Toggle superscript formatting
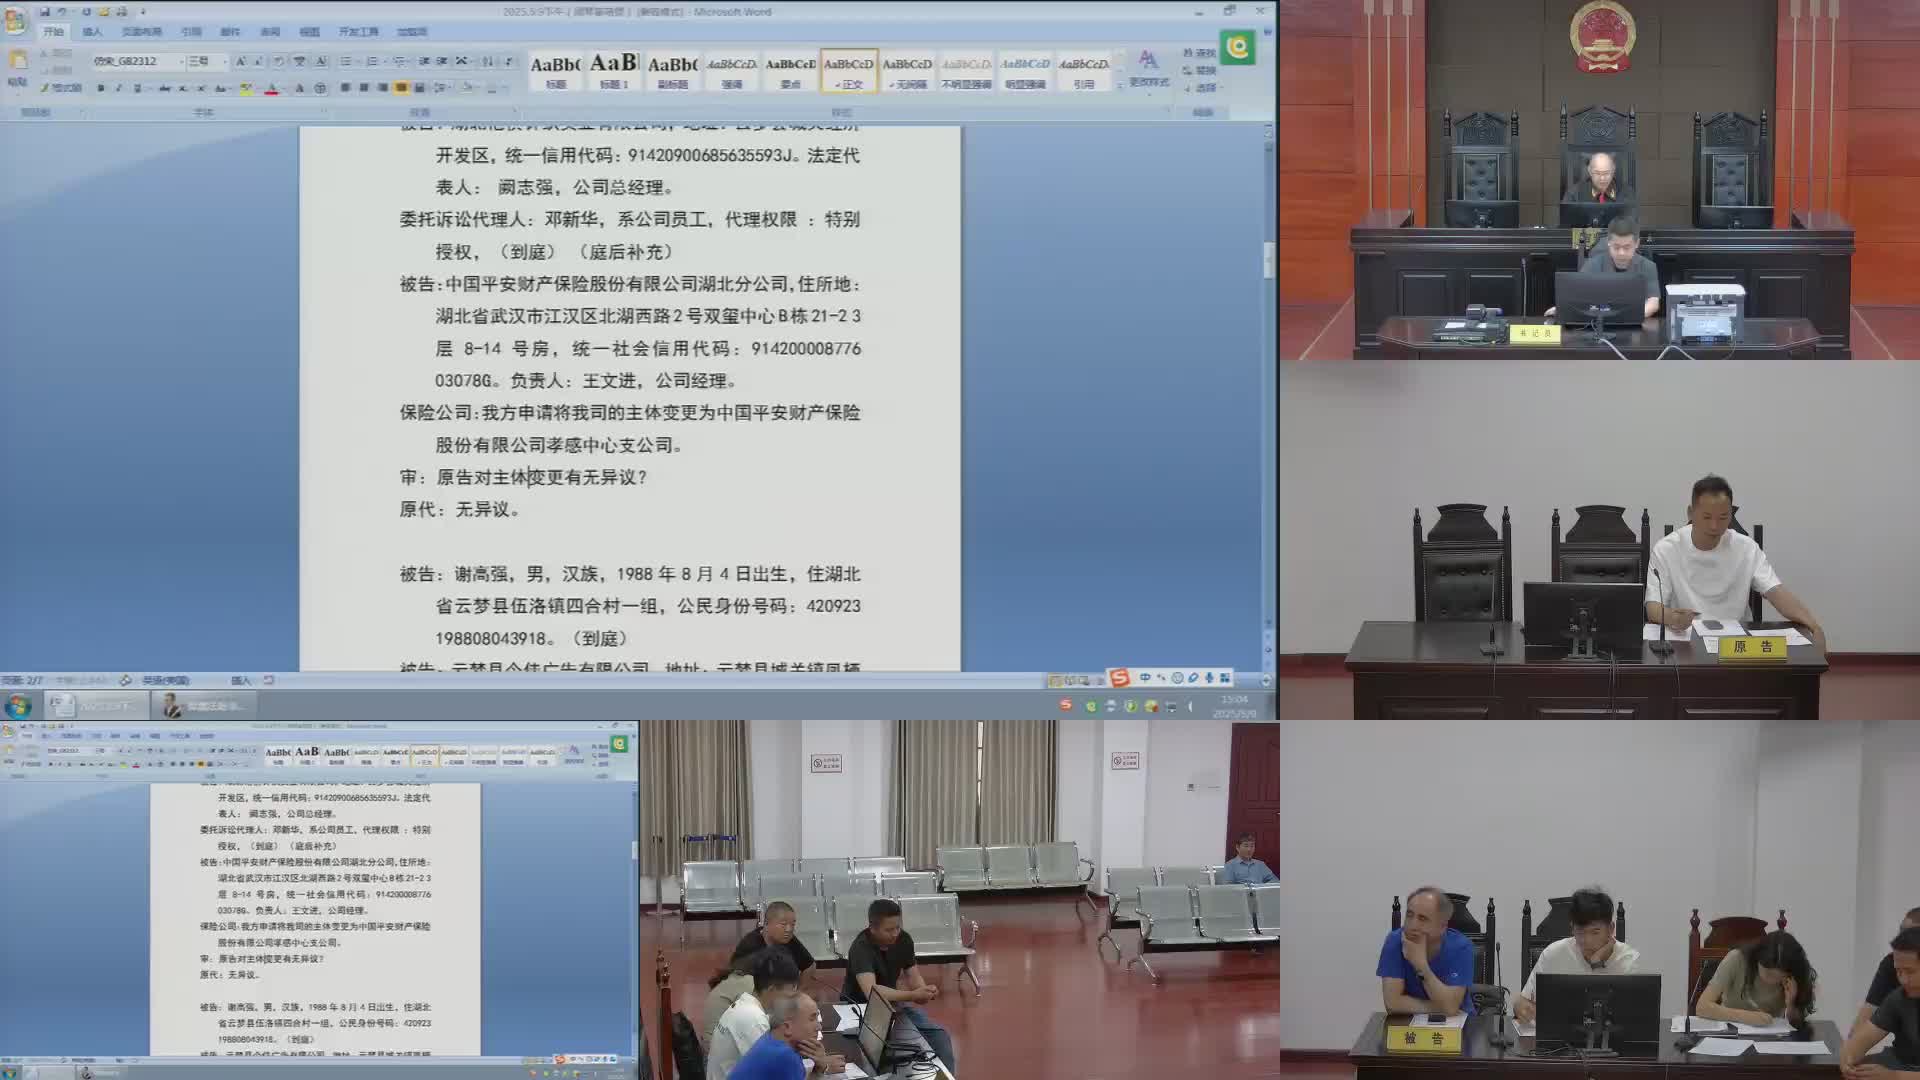Screen dimensions: 1920x1080 point(201,88)
